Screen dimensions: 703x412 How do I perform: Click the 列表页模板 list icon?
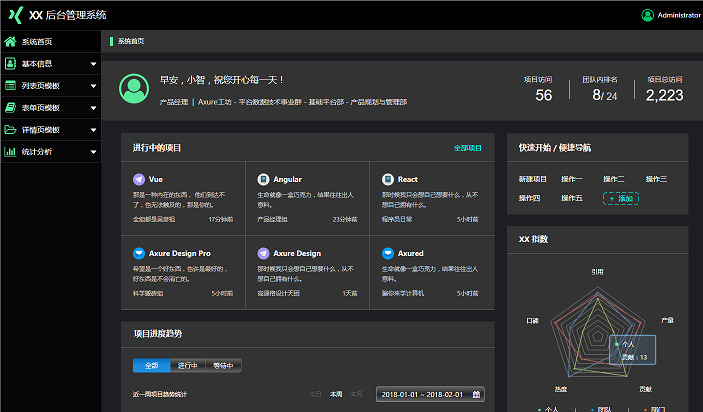coord(10,86)
